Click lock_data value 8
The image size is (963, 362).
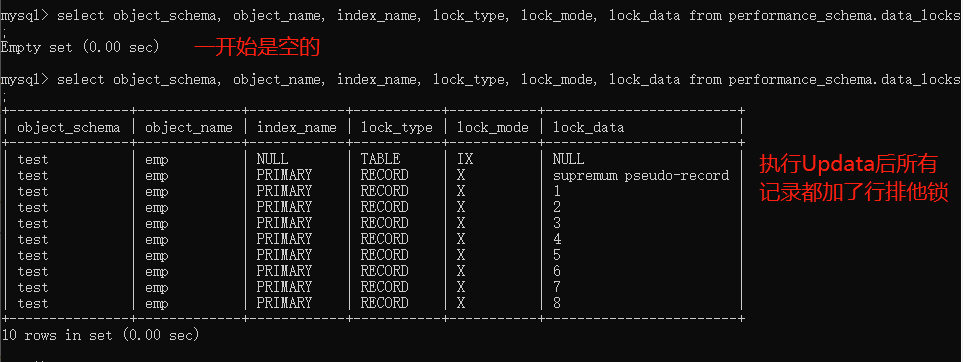click(556, 303)
